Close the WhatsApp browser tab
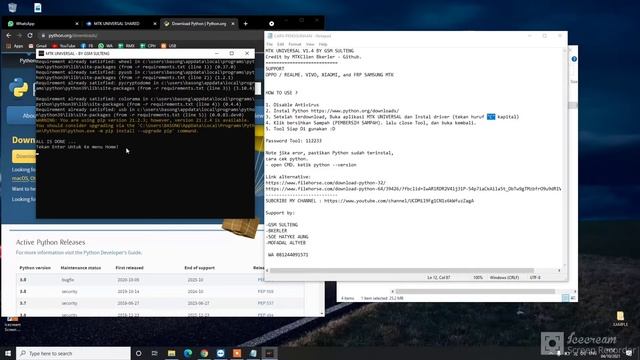640x360 pixels. tap(77, 24)
